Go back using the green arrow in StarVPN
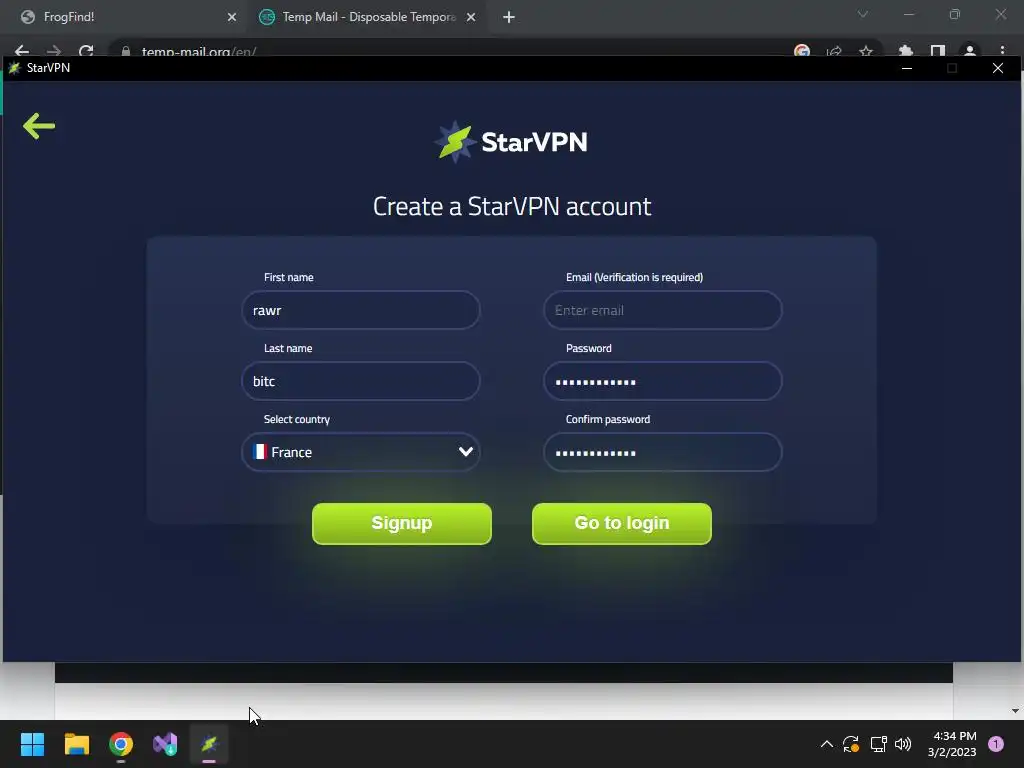 [x=39, y=126]
